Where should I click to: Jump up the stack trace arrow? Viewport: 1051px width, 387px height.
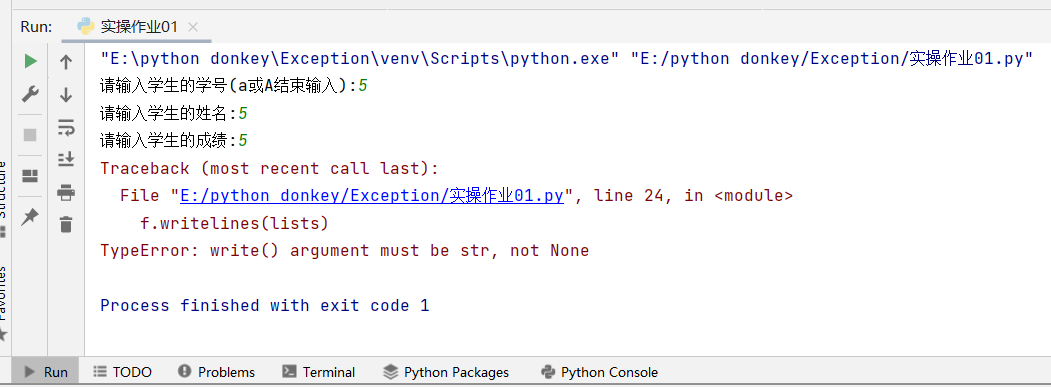point(66,62)
